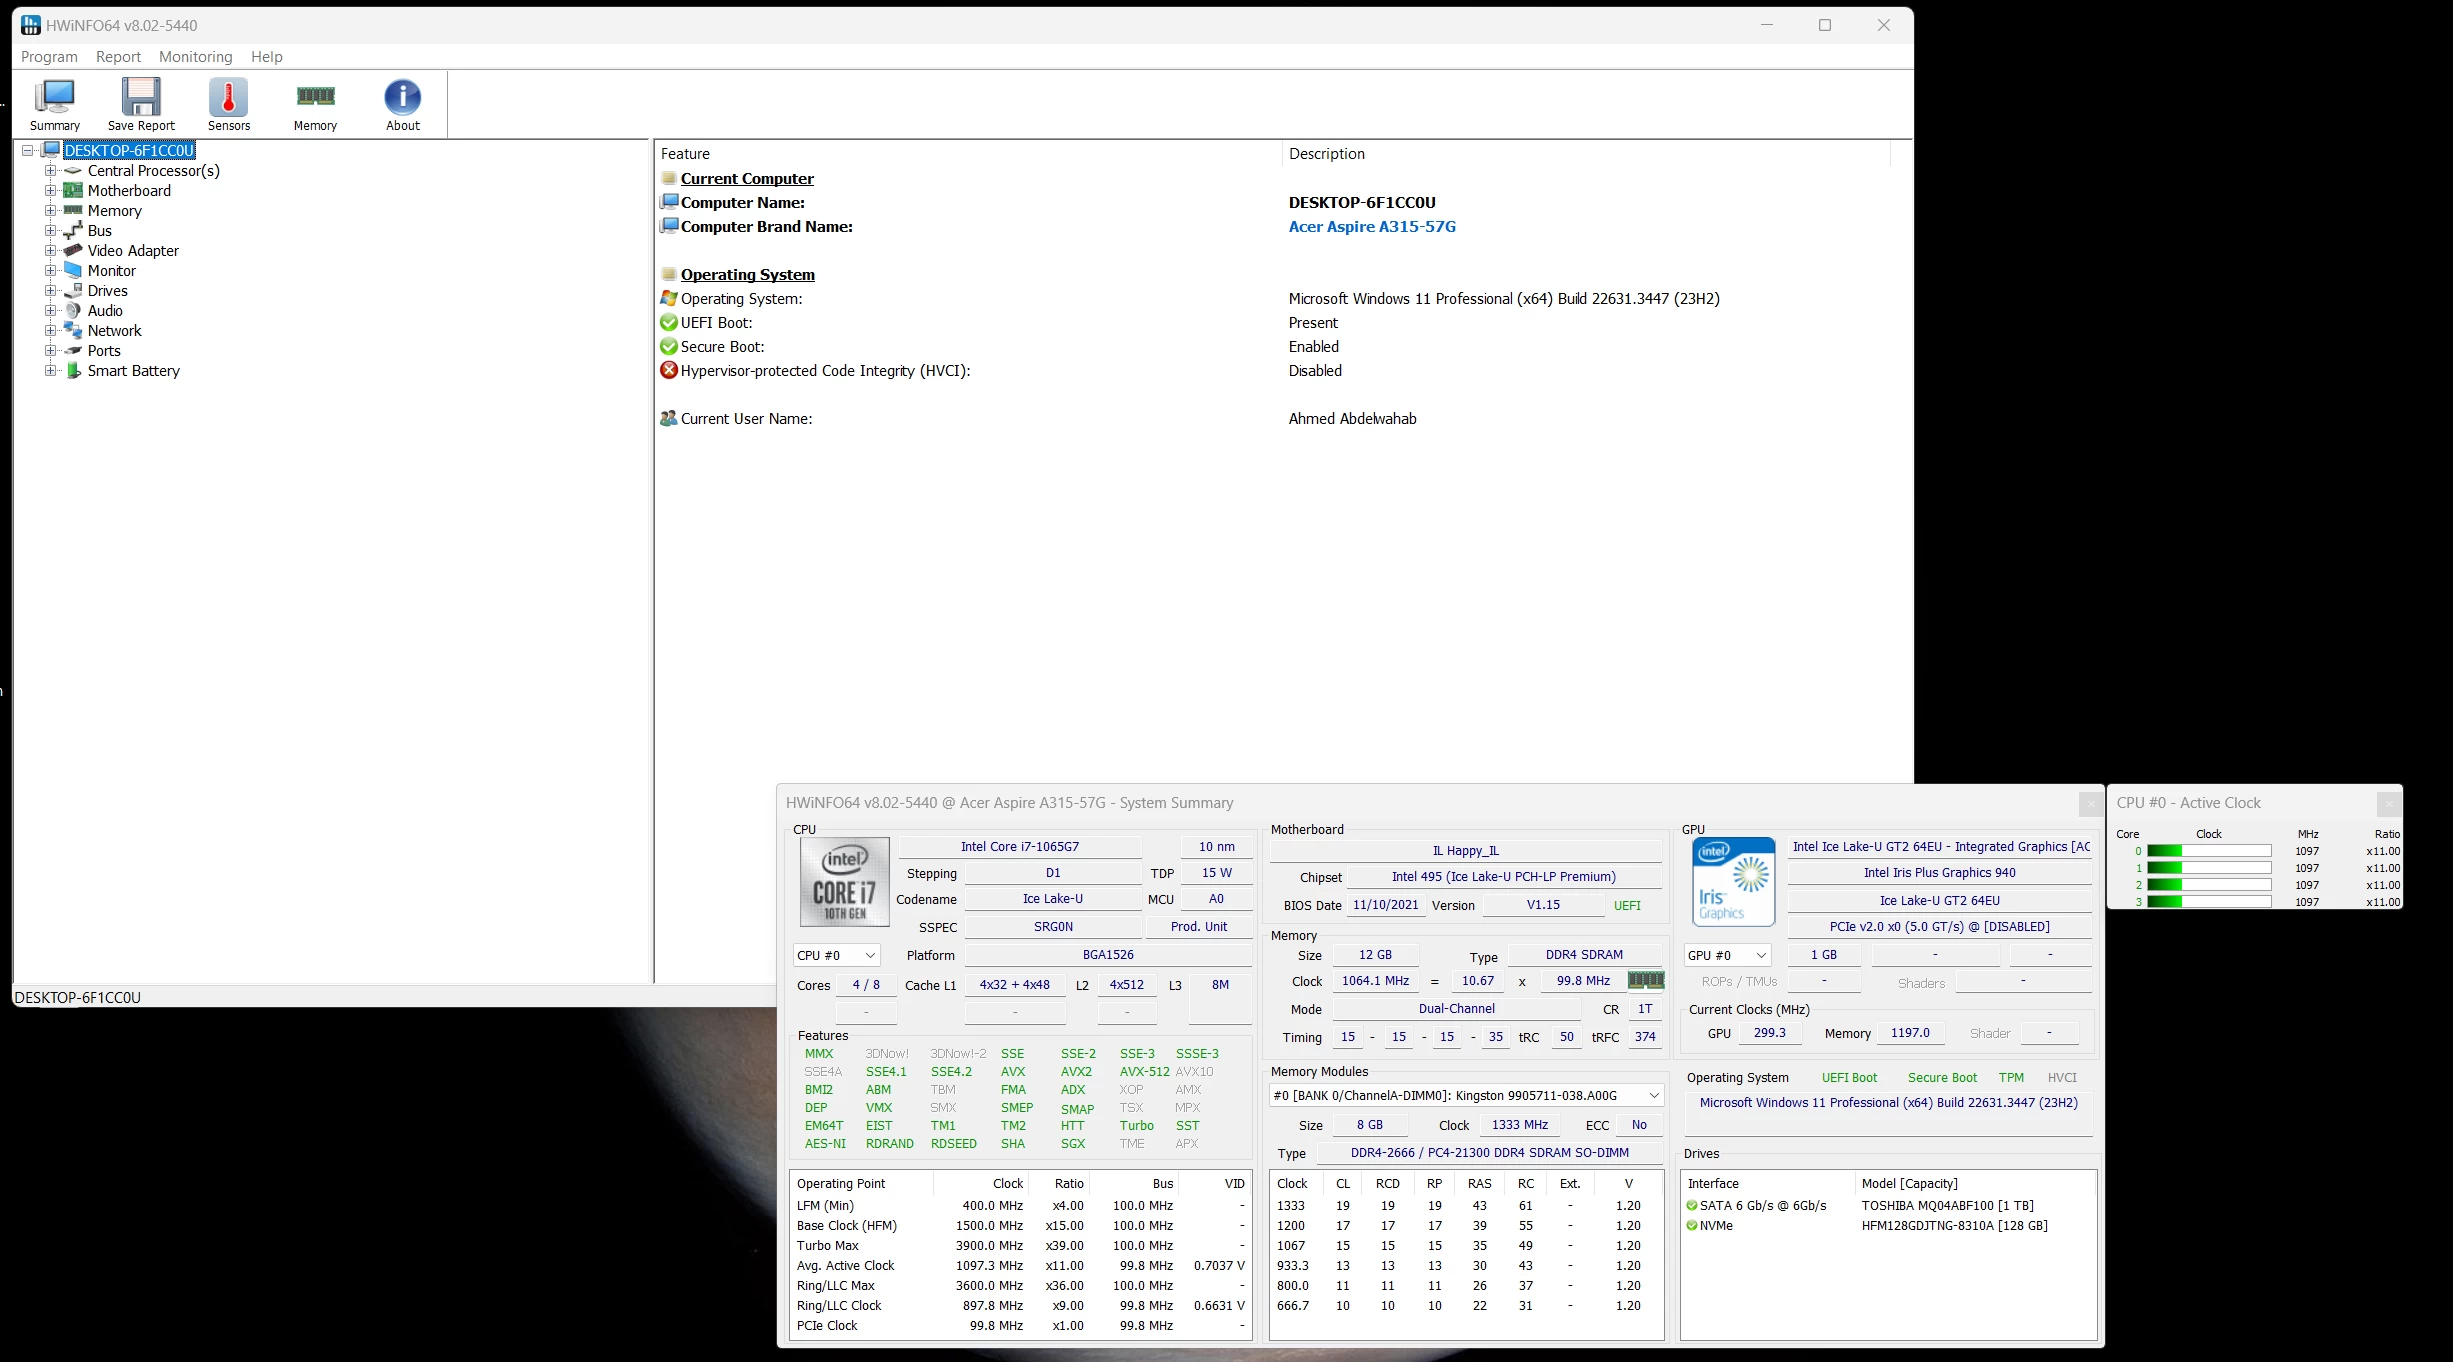The width and height of the screenshot is (2453, 1362).
Task: Expand the Memory tree node
Action: click(50, 211)
